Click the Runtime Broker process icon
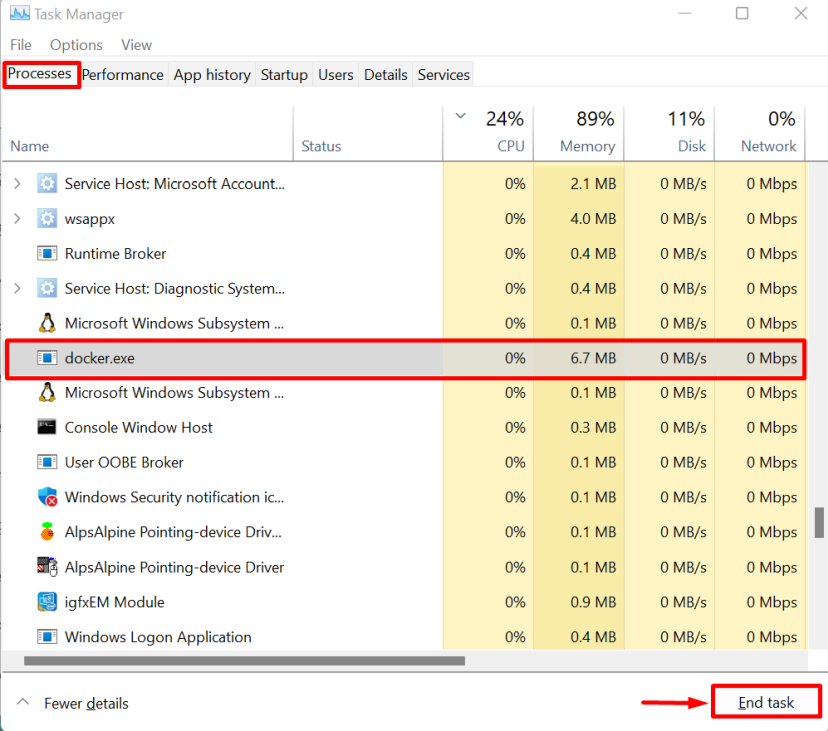The image size is (828, 731). pyautogui.click(x=47, y=254)
